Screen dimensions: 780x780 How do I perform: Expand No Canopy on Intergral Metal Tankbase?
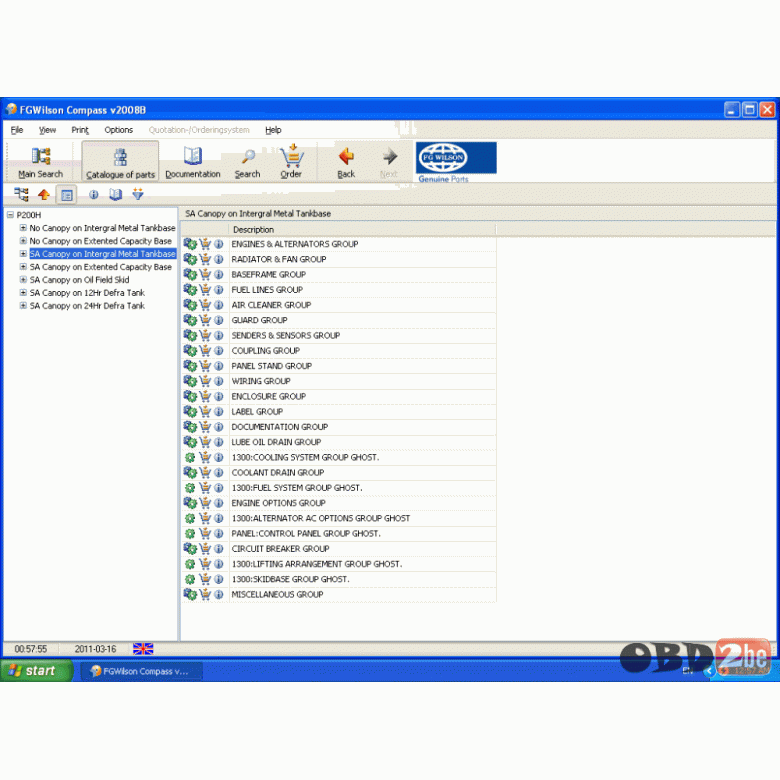click(x=23, y=228)
